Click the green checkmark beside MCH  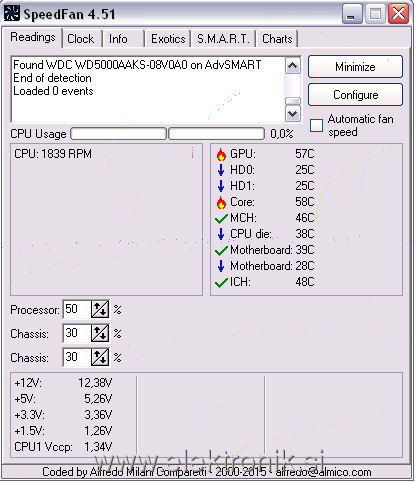click(221, 218)
